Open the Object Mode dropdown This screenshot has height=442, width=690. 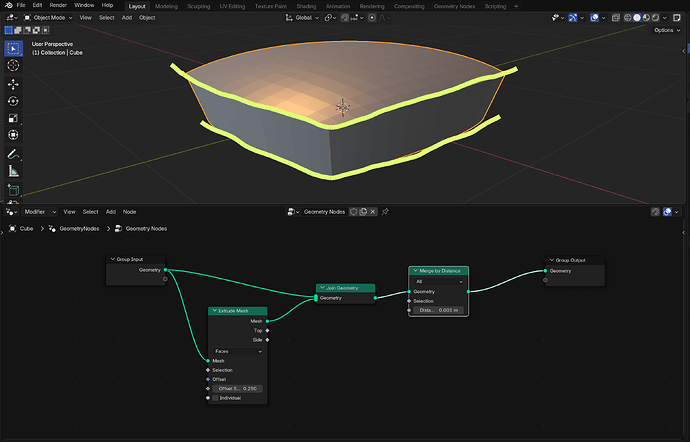pyautogui.click(x=48, y=18)
